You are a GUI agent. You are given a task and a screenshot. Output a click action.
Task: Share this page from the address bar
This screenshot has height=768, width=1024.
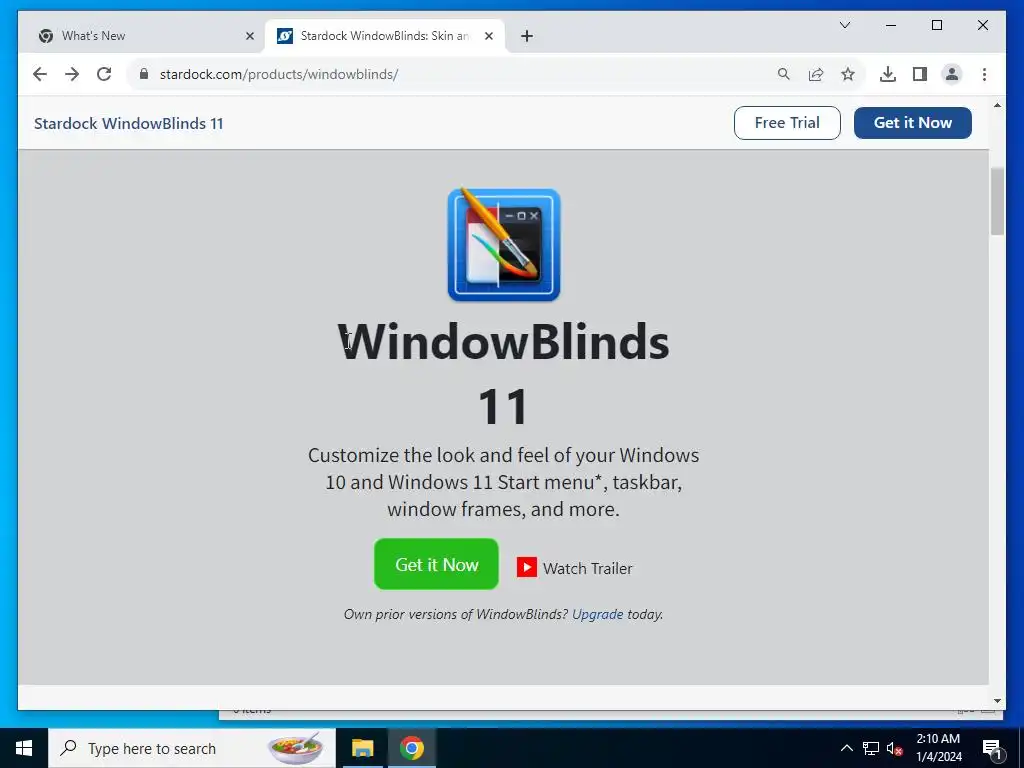pos(816,74)
